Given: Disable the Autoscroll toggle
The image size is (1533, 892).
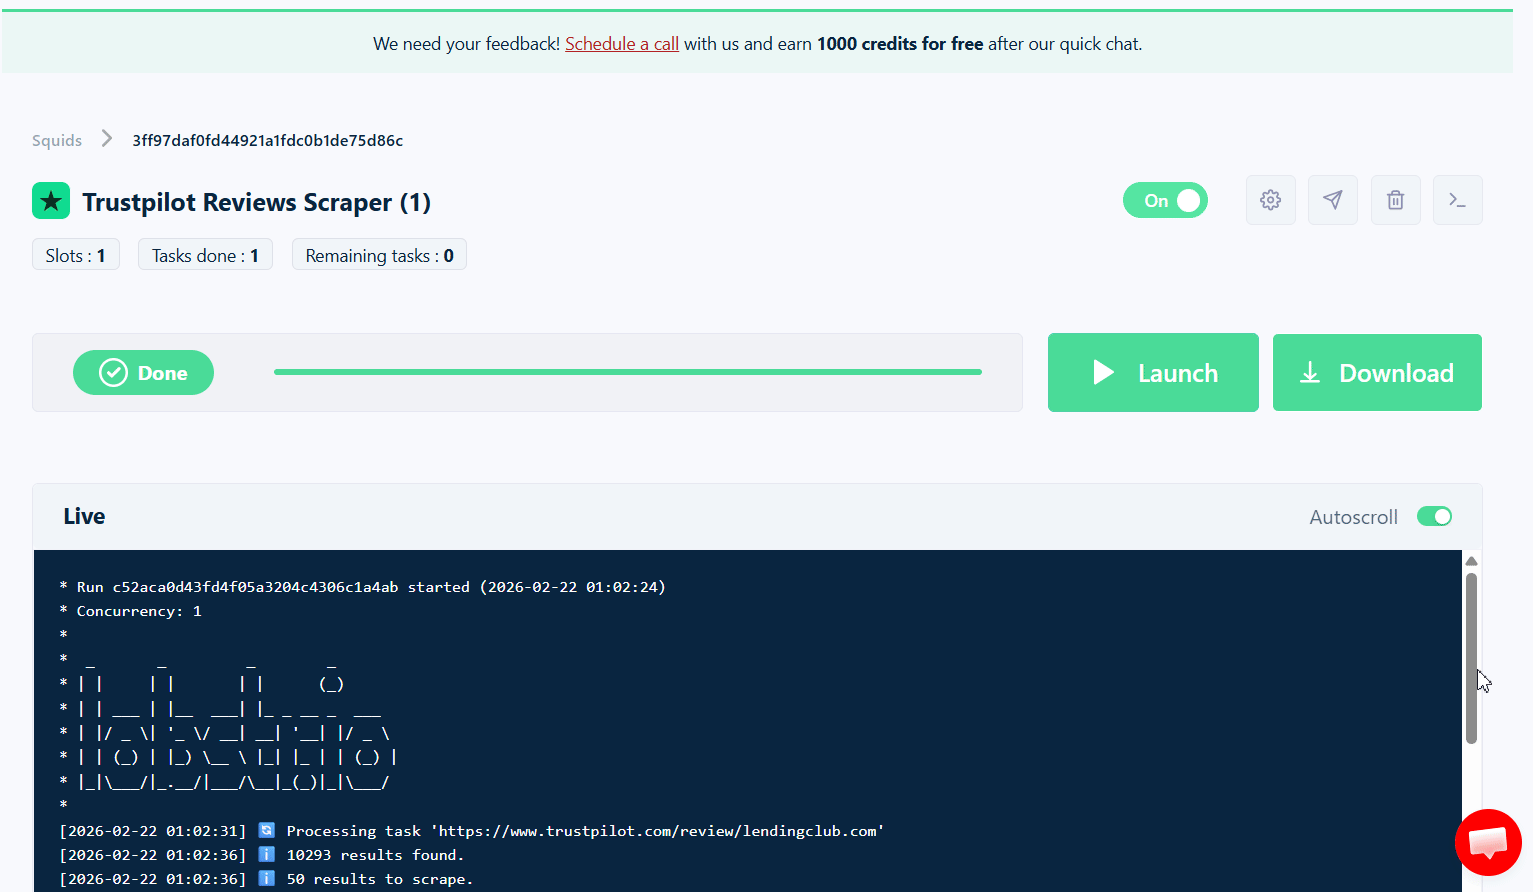Looking at the screenshot, I should (x=1434, y=516).
